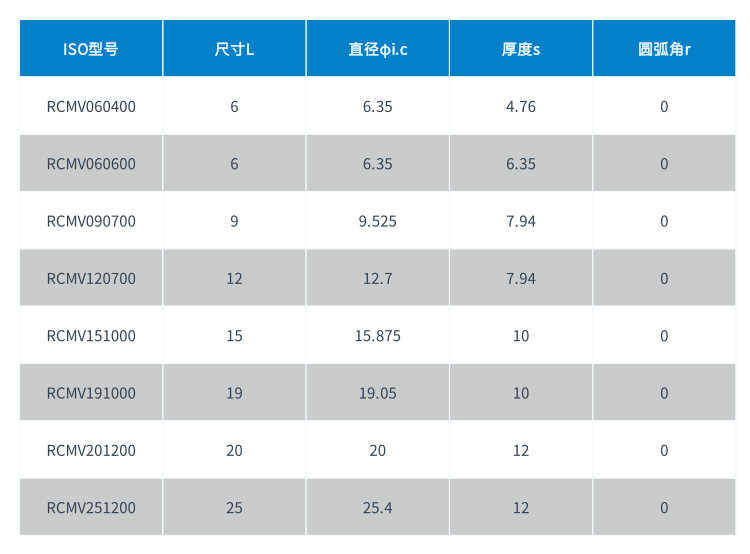This screenshot has height=554, width=750.
Task: Click the RCMV060600 model cell
Action: click(x=91, y=164)
